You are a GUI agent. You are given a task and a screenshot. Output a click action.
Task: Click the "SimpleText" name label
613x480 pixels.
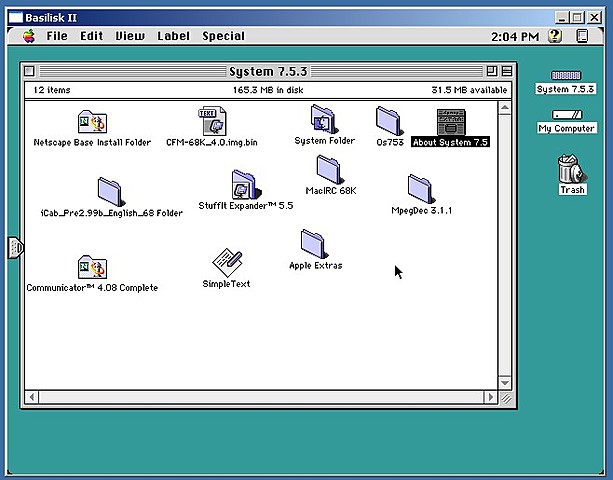[226, 284]
